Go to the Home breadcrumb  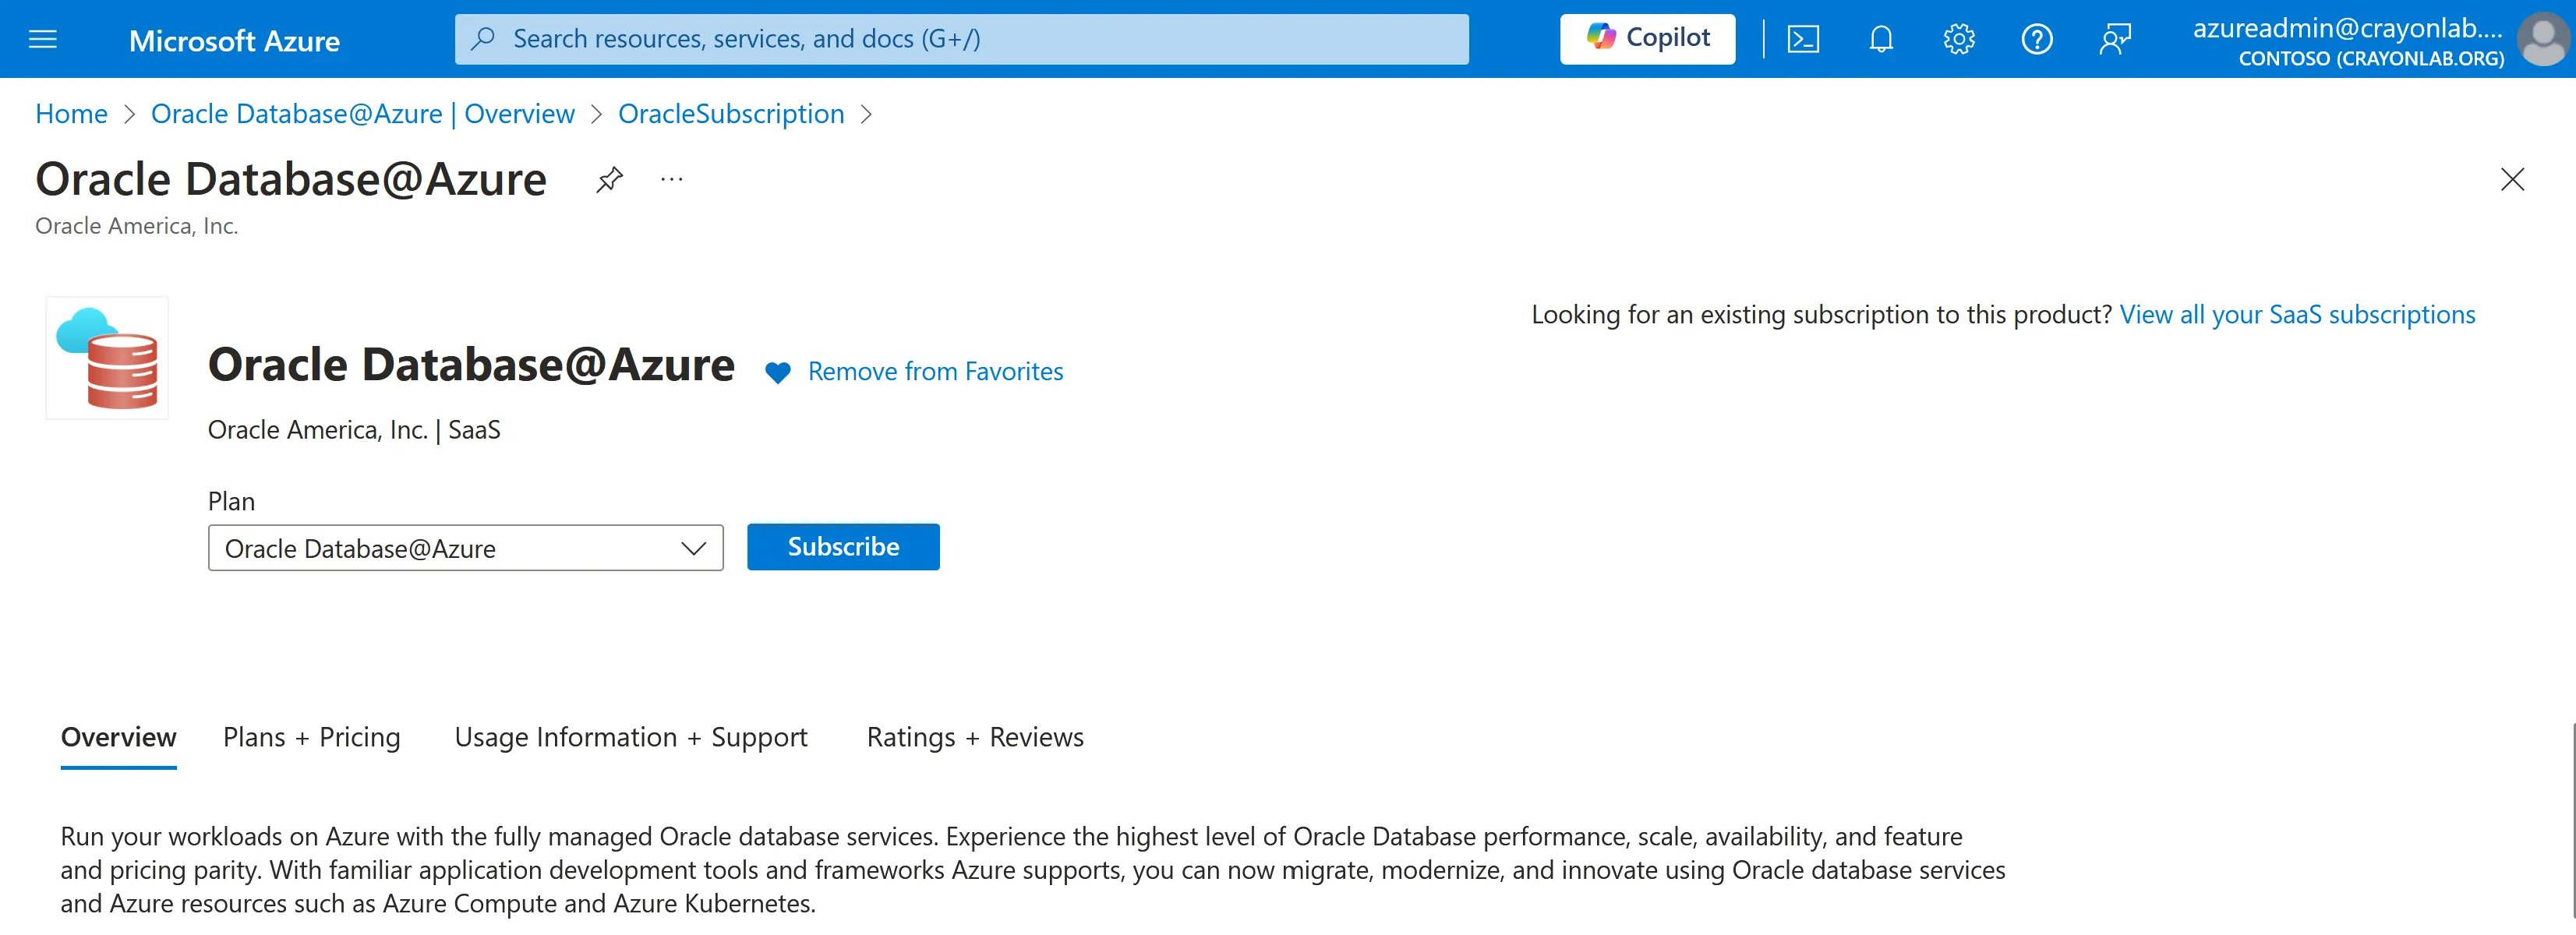pyautogui.click(x=71, y=114)
